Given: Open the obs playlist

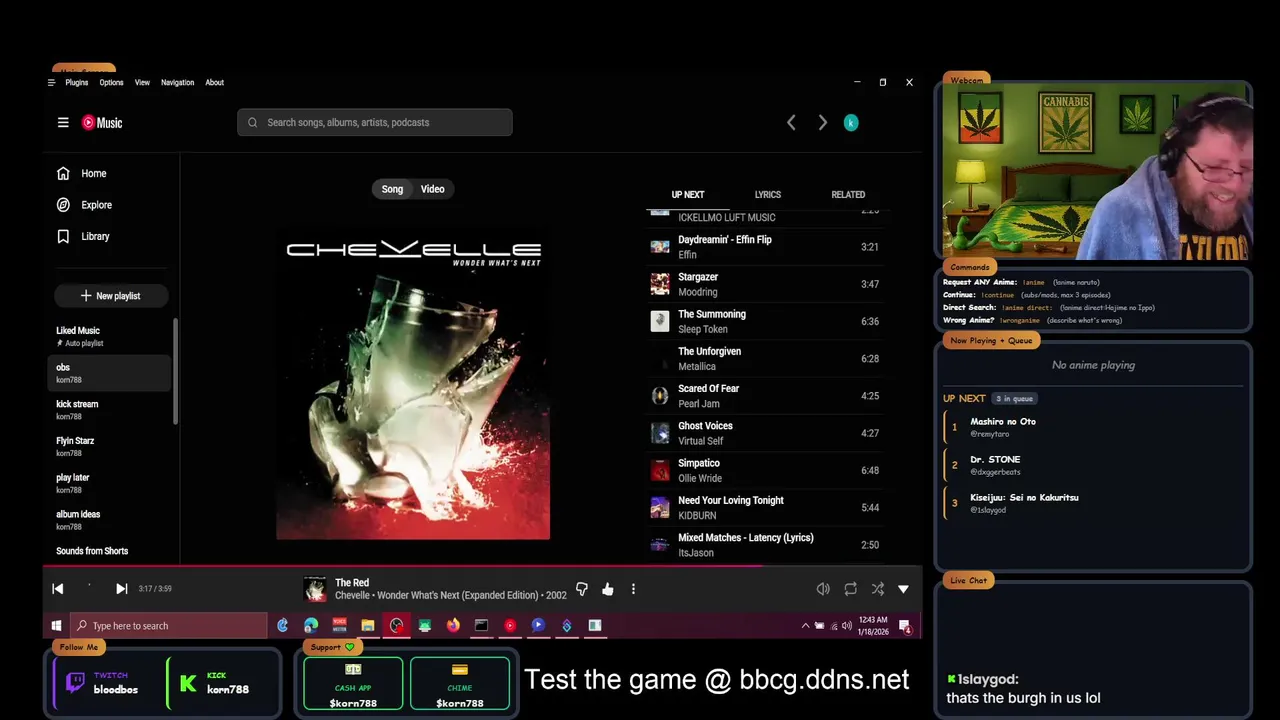Looking at the screenshot, I should (111, 373).
